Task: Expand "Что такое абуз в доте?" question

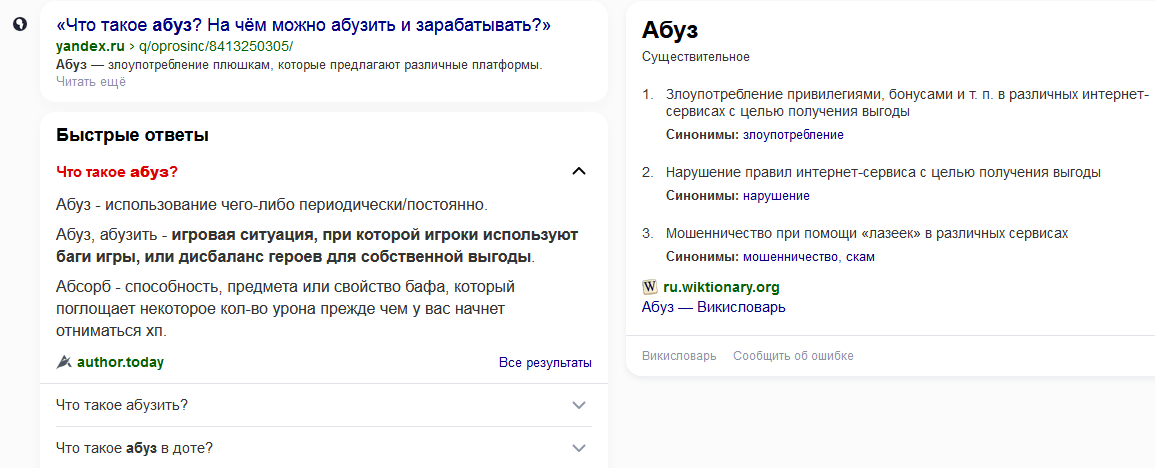Action: 578,448
